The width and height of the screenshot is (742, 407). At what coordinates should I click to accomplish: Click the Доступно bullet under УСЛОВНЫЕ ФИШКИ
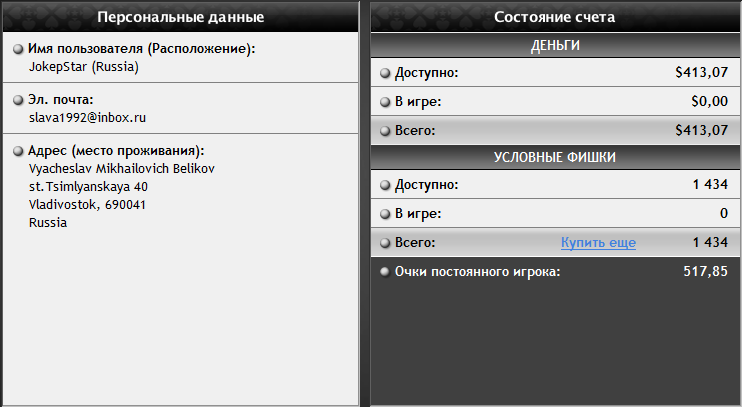(x=385, y=185)
